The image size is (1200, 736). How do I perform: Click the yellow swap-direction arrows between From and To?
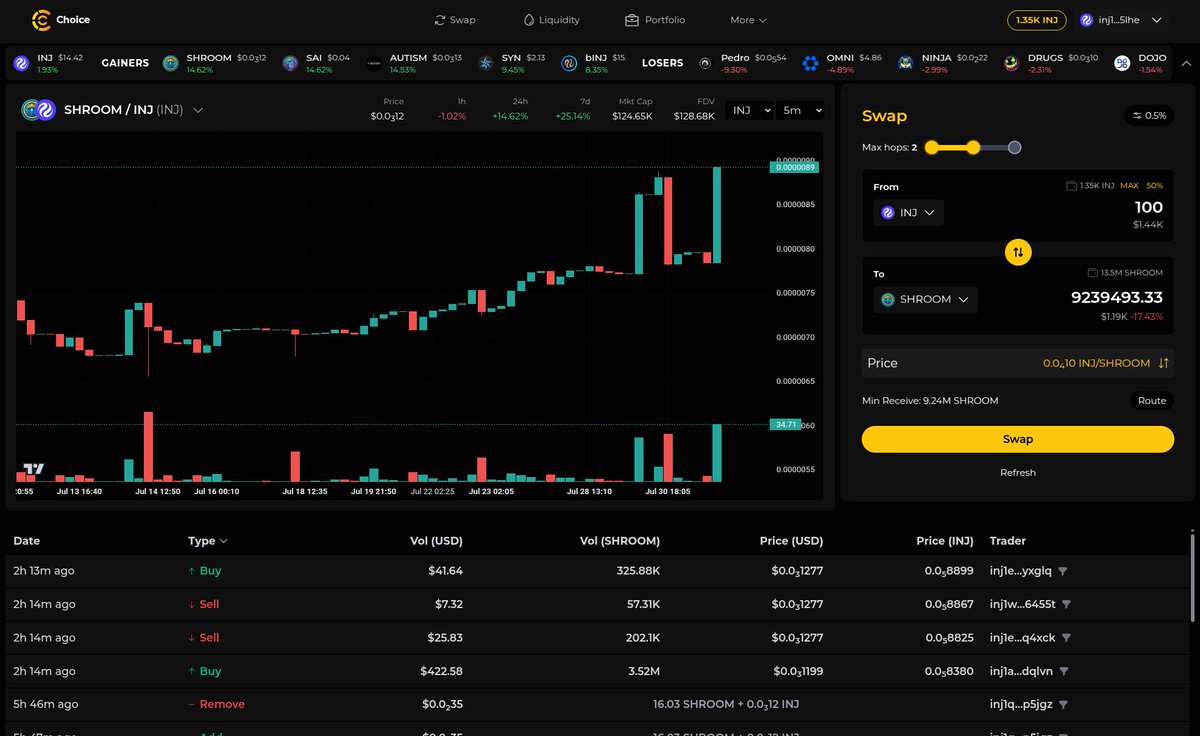click(x=1017, y=252)
